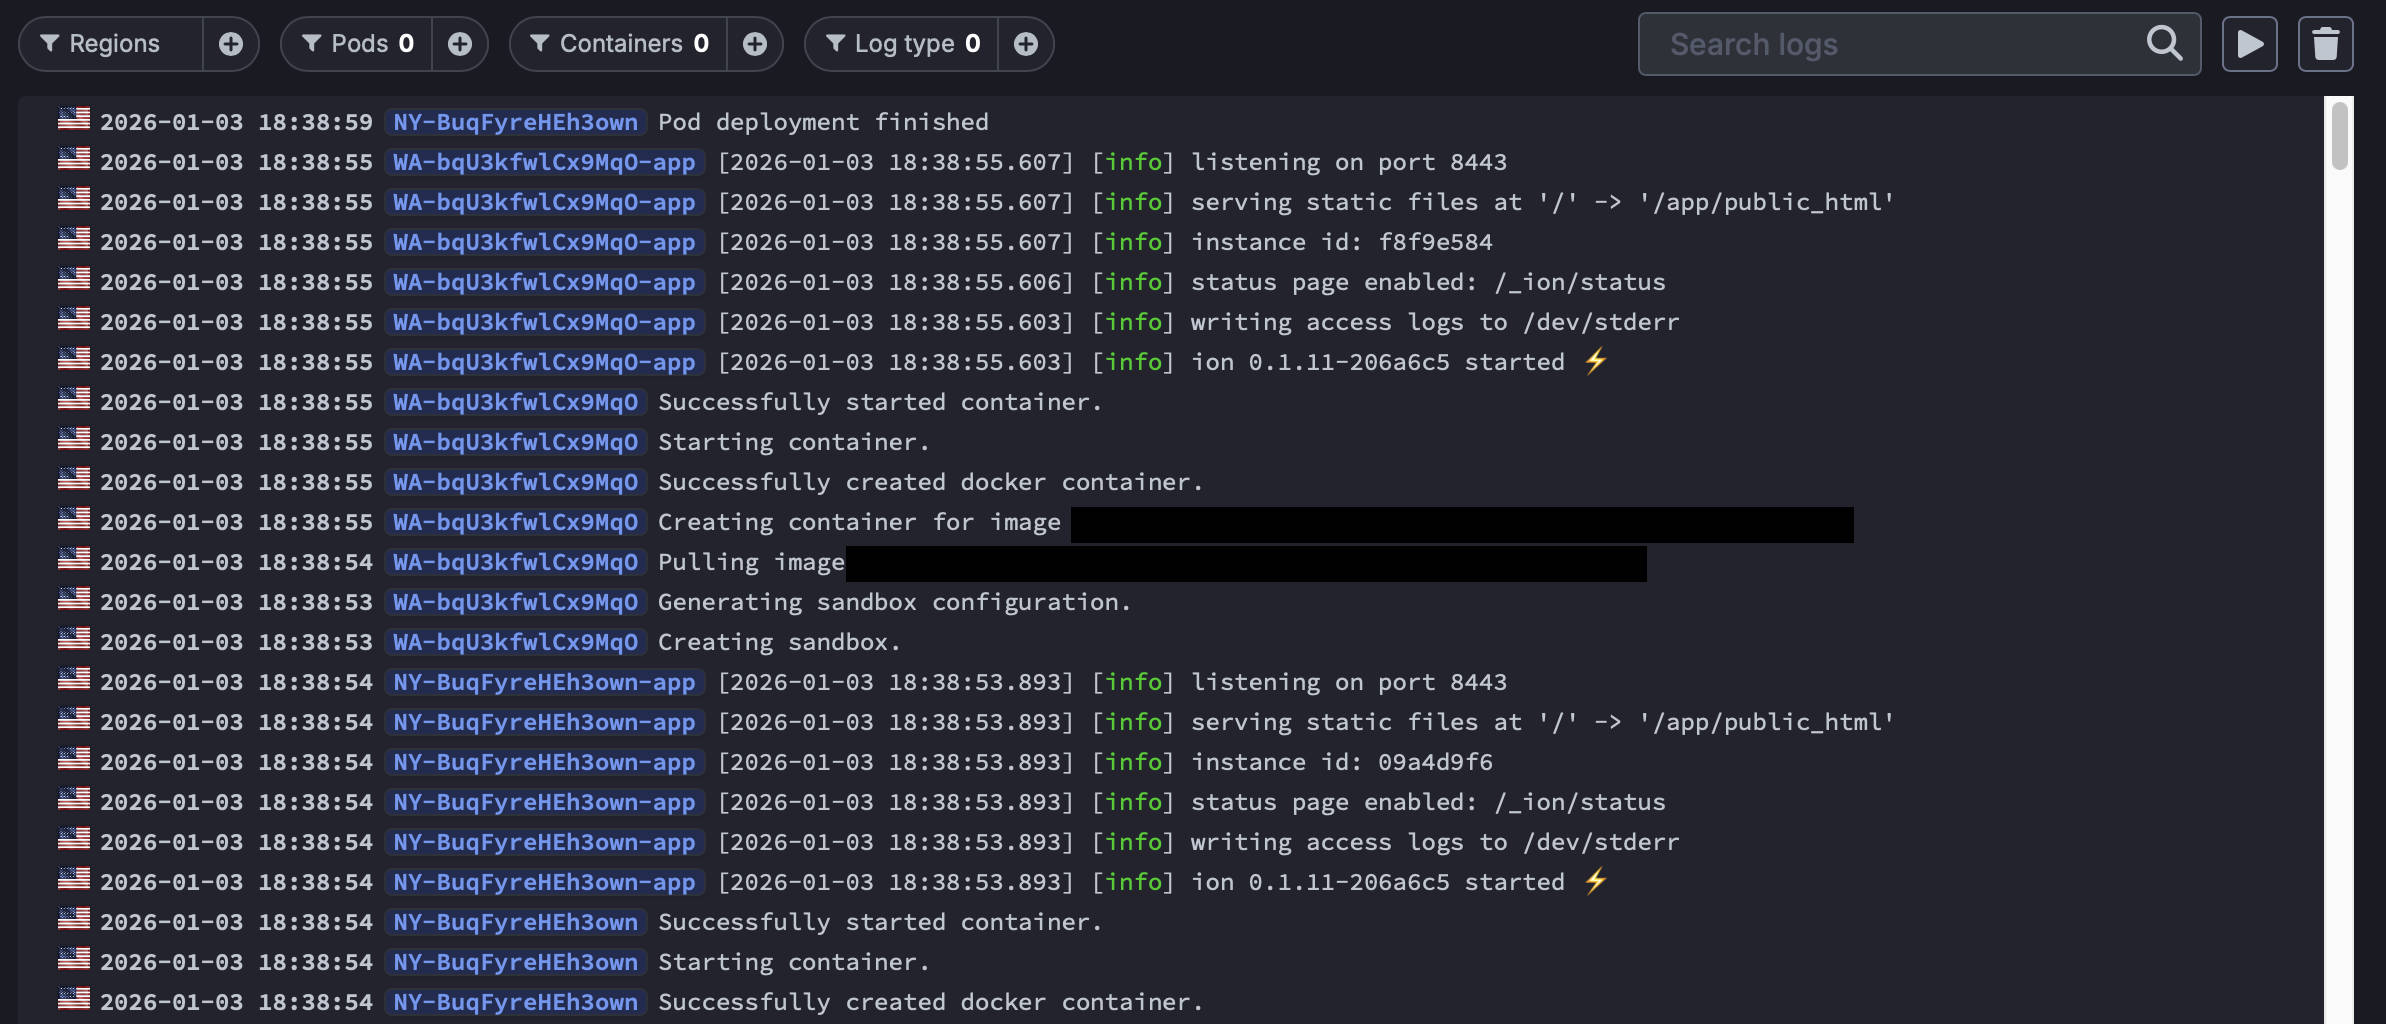This screenshot has height=1024, width=2386.
Task: Click the plus icon next to Containers filter
Action: [x=755, y=44]
